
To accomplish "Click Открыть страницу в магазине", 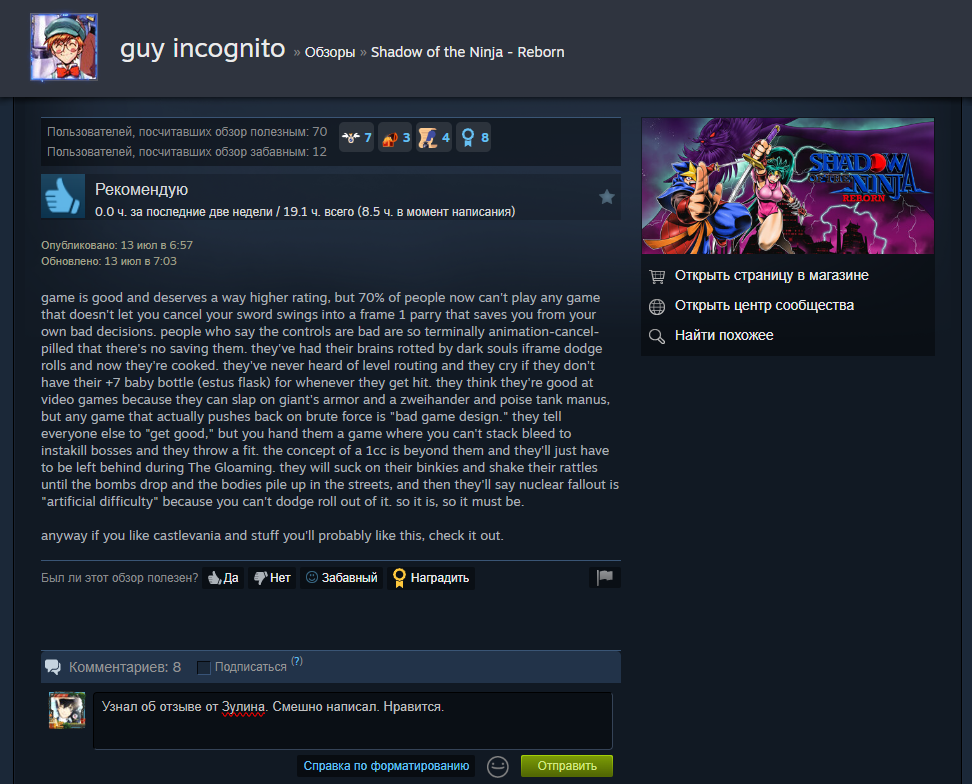I will [x=771, y=275].
